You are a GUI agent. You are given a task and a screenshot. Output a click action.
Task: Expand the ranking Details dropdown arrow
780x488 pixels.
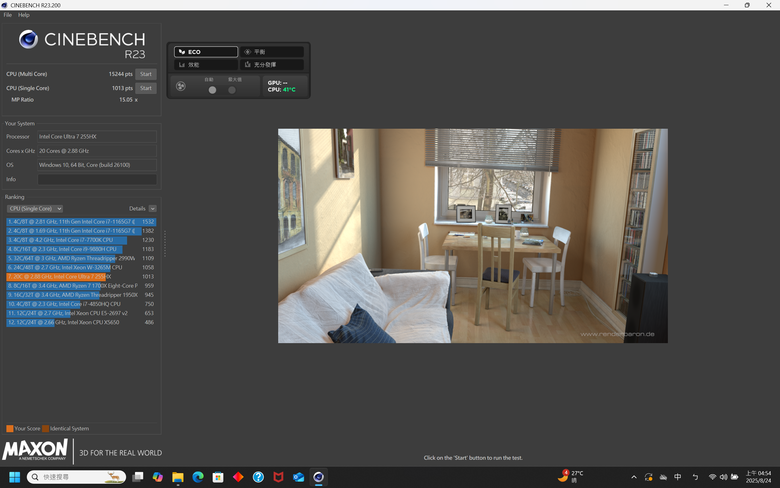(x=153, y=209)
